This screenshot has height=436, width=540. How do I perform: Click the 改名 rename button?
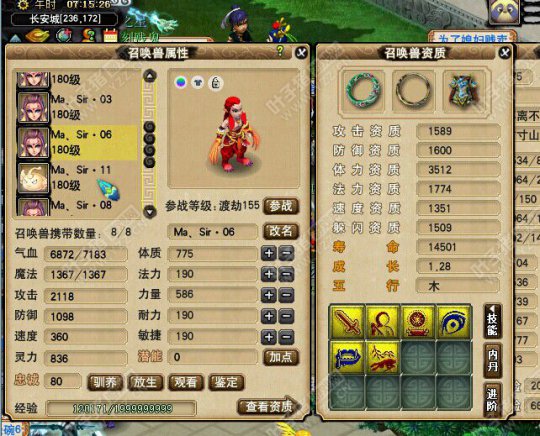pos(281,231)
